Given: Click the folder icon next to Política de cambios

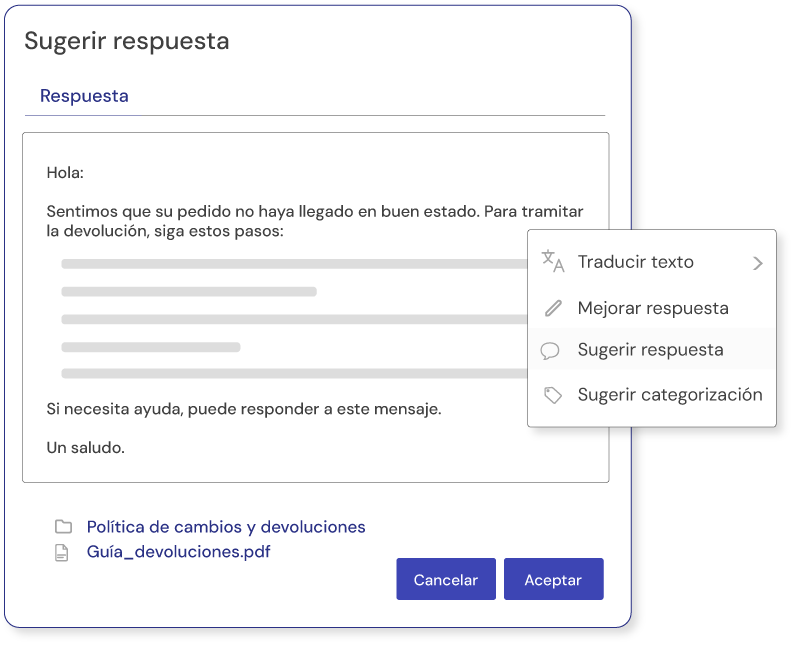Looking at the screenshot, I should [64, 526].
